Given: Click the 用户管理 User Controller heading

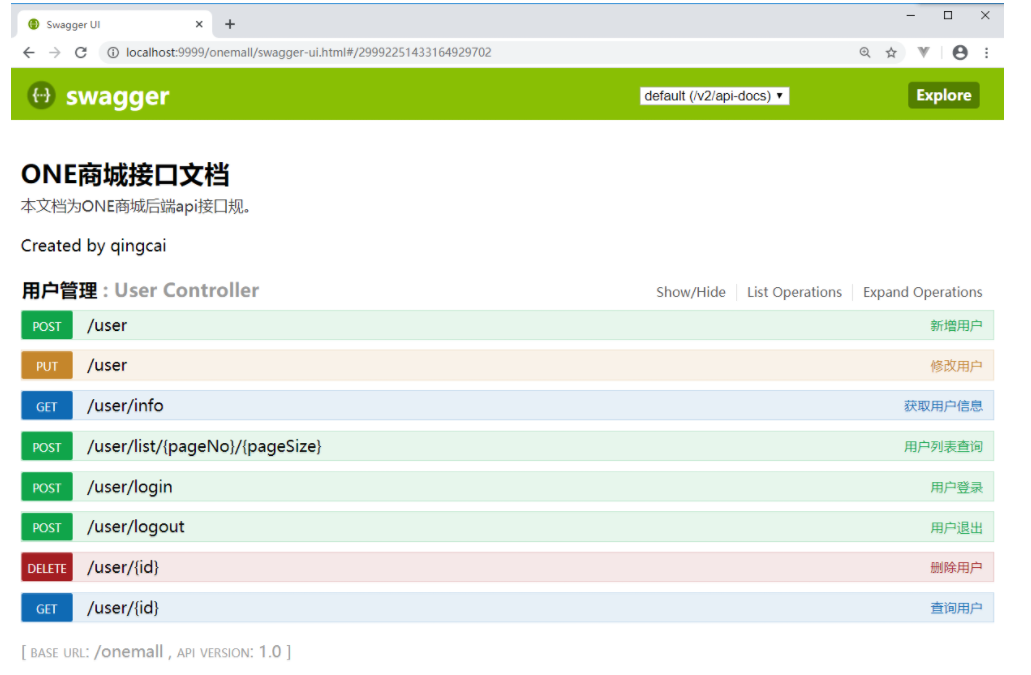Looking at the screenshot, I should [x=140, y=291].
